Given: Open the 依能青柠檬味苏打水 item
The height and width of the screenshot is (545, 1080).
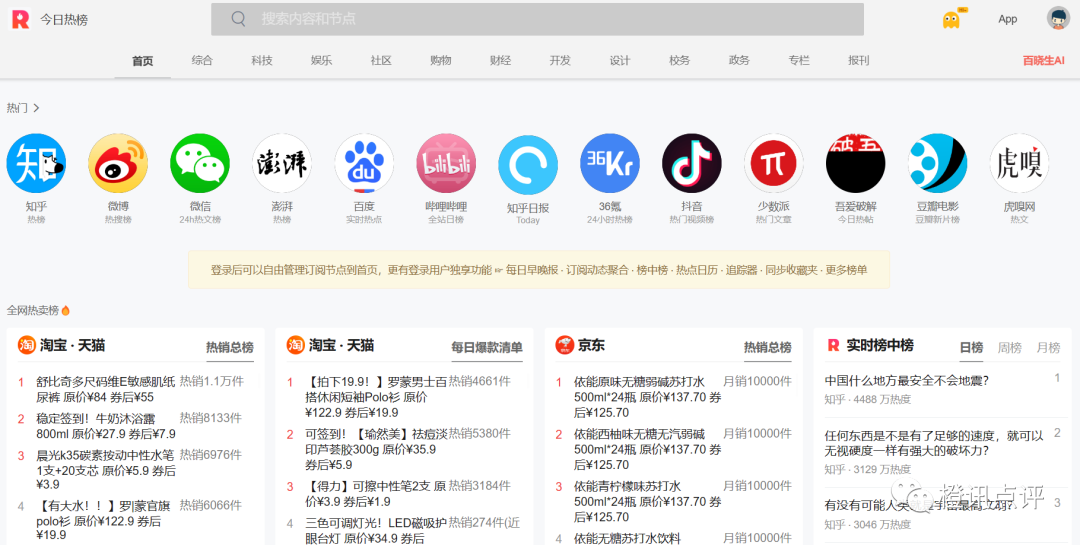Looking at the screenshot, I should coord(647,502).
